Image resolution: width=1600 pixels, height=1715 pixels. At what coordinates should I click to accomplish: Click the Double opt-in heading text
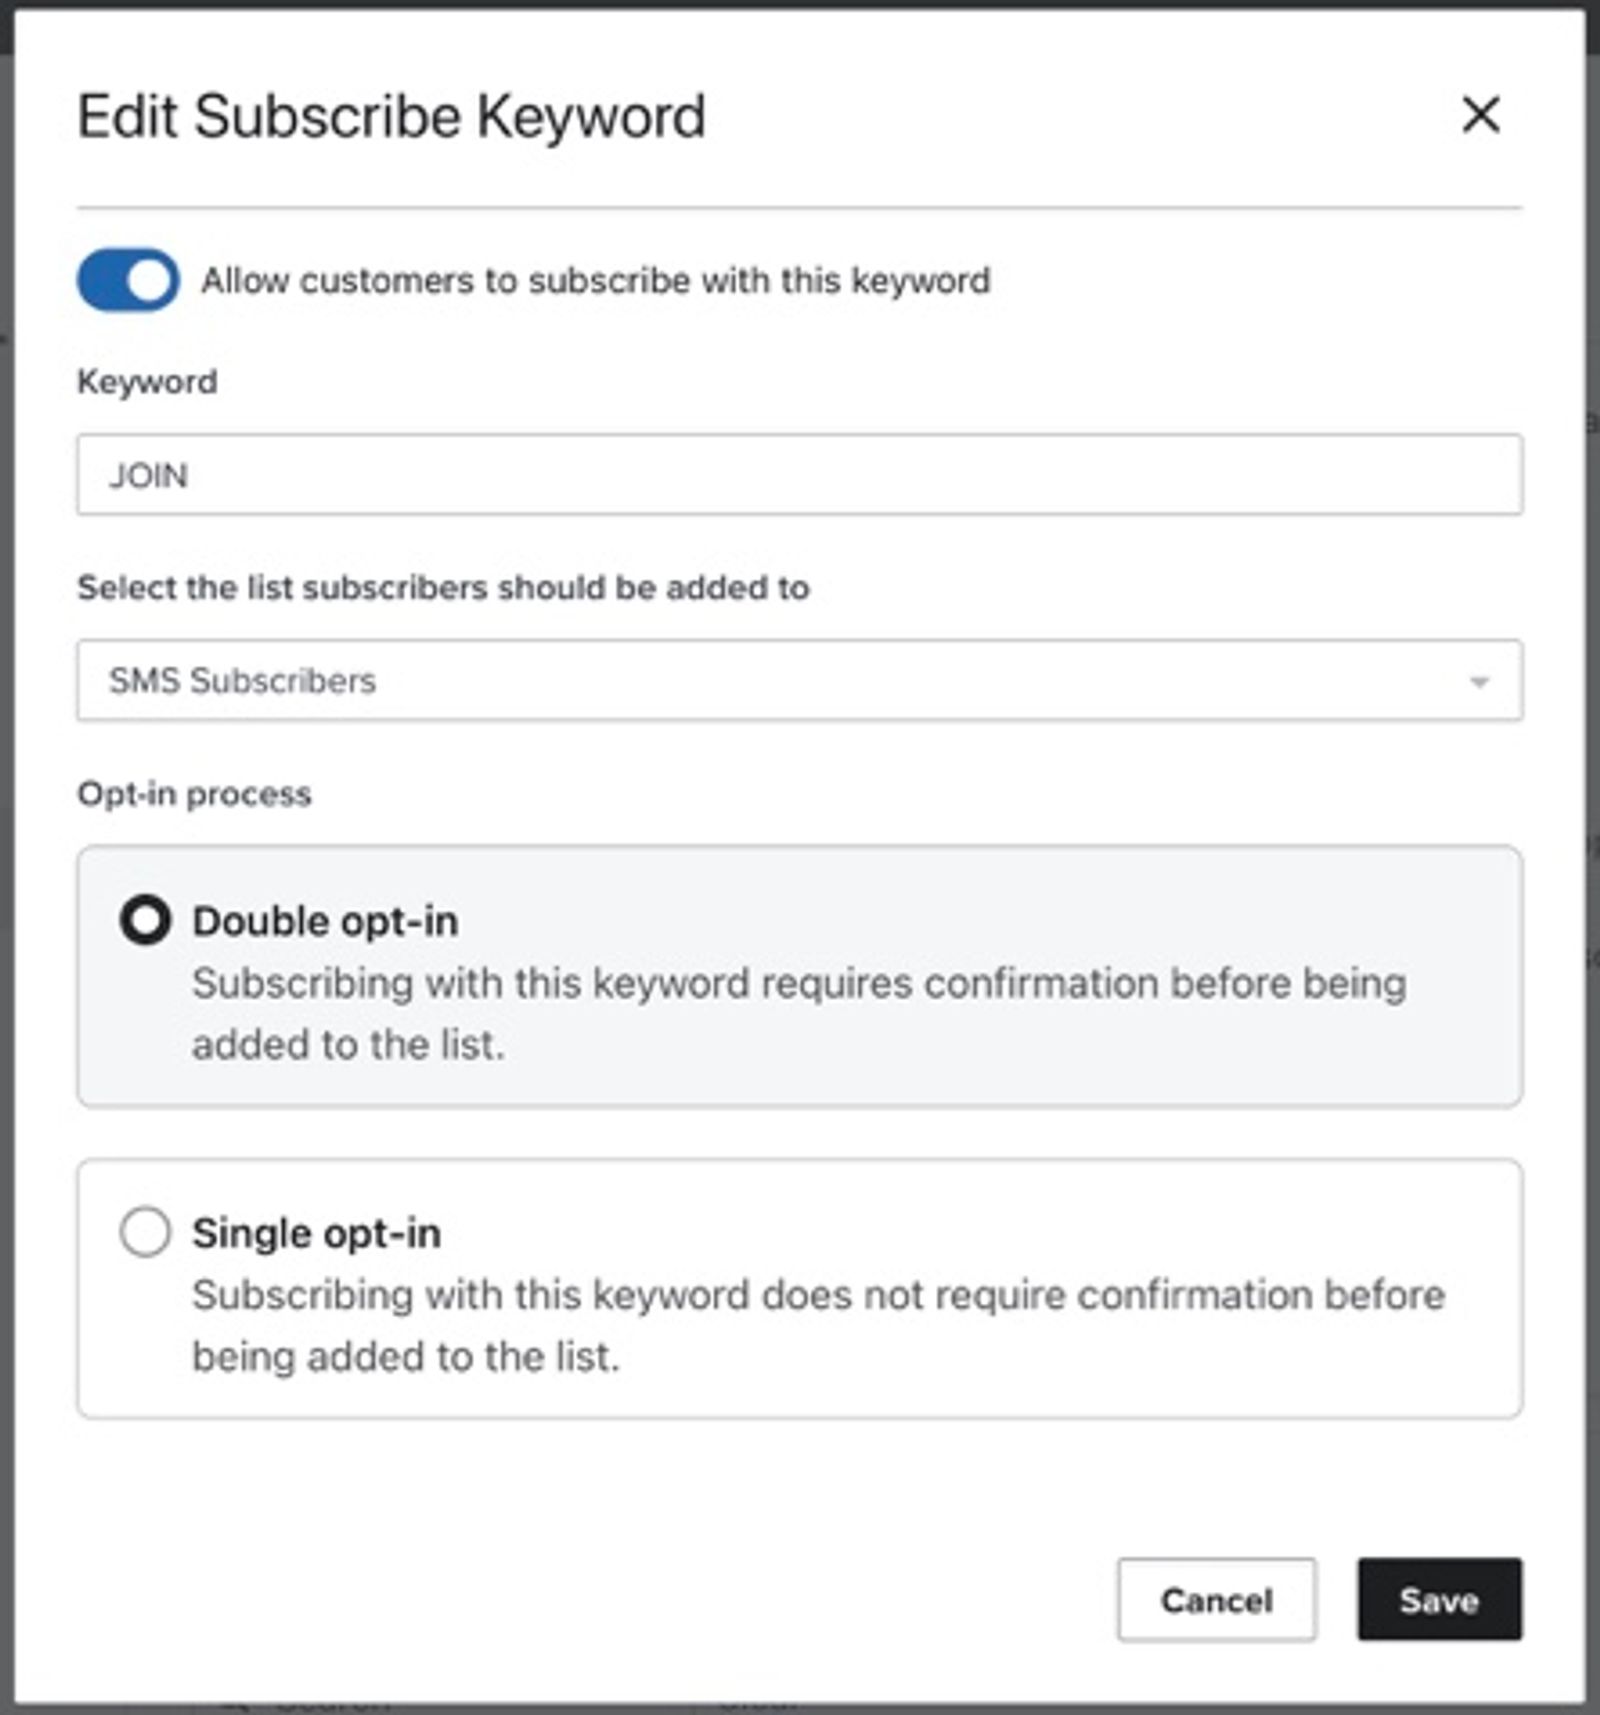coord(325,921)
